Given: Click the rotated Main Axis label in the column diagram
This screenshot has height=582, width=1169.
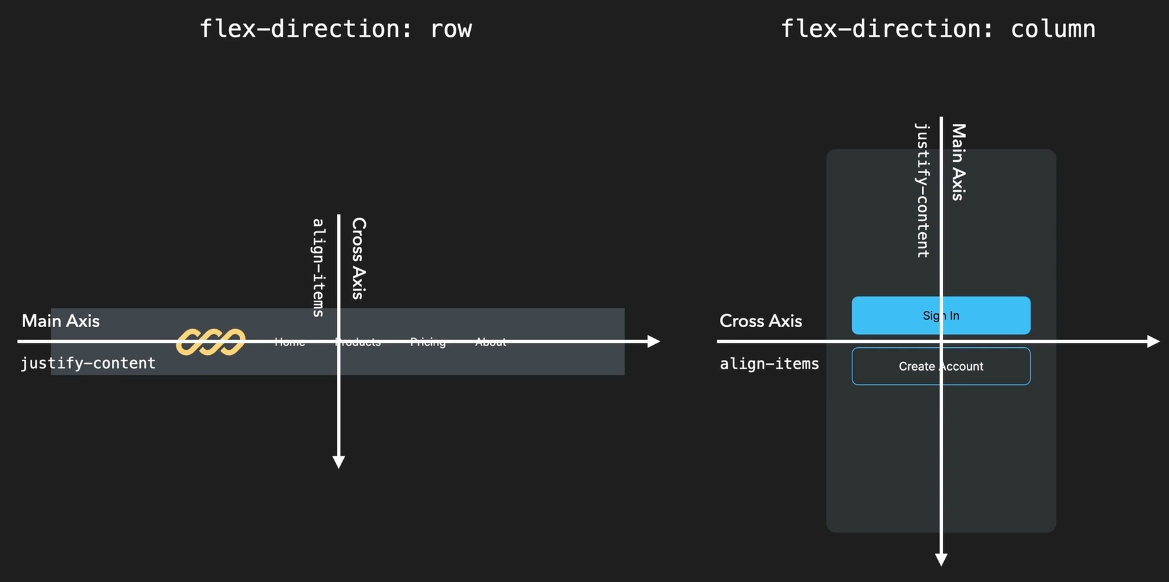Looking at the screenshot, I should click(958, 162).
